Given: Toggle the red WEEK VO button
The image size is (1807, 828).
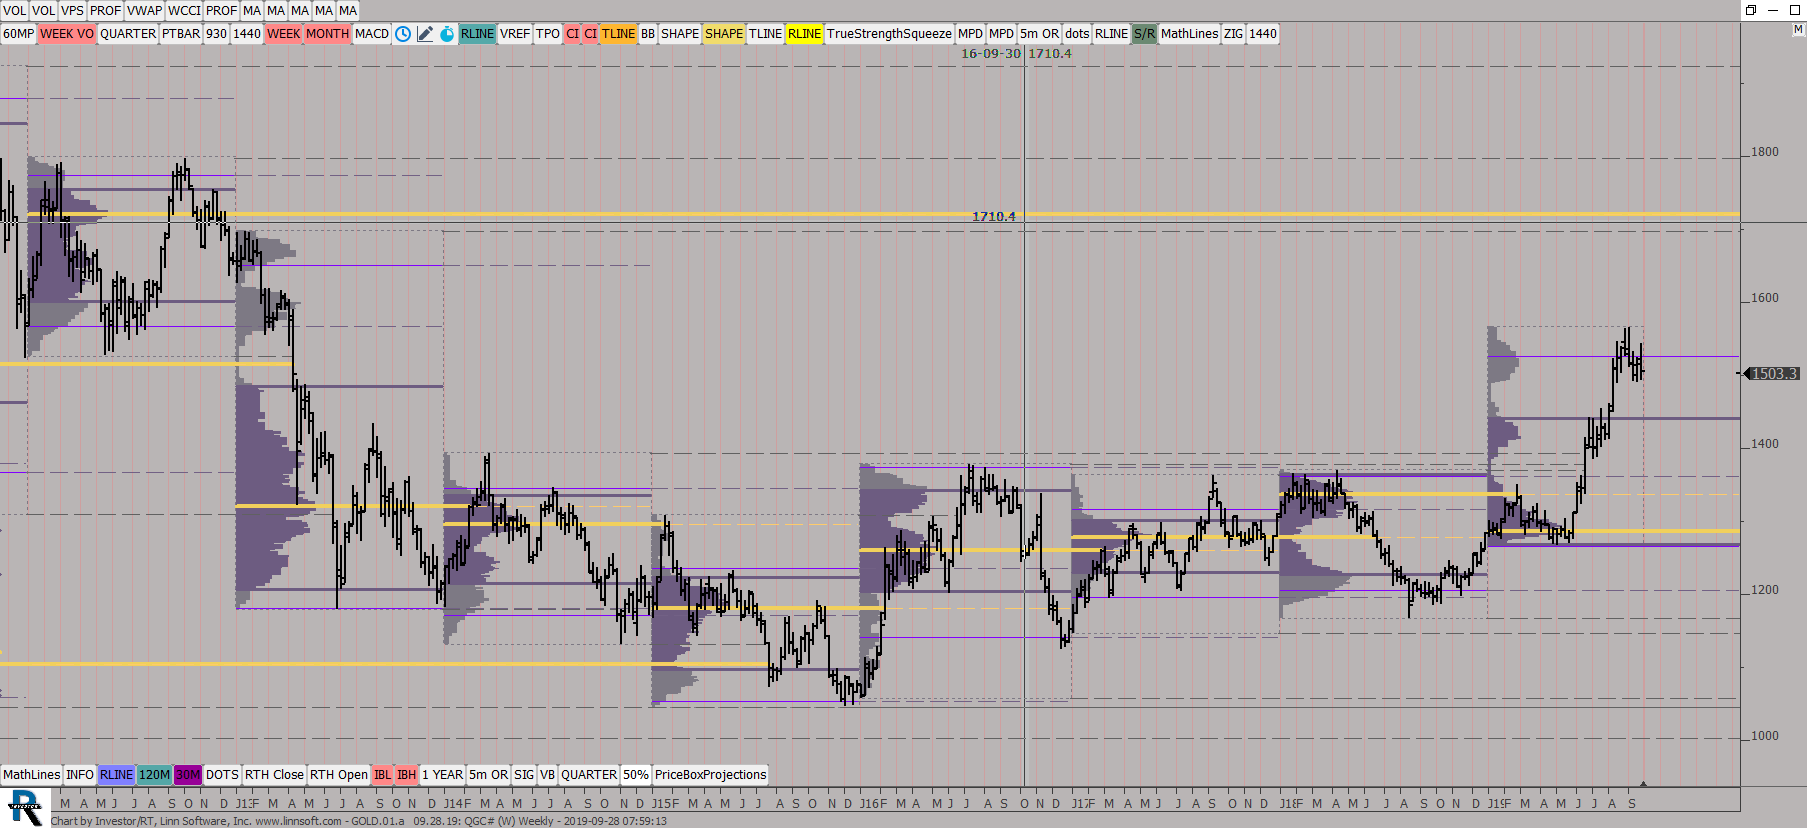Looking at the screenshot, I should (x=67, y=34).
